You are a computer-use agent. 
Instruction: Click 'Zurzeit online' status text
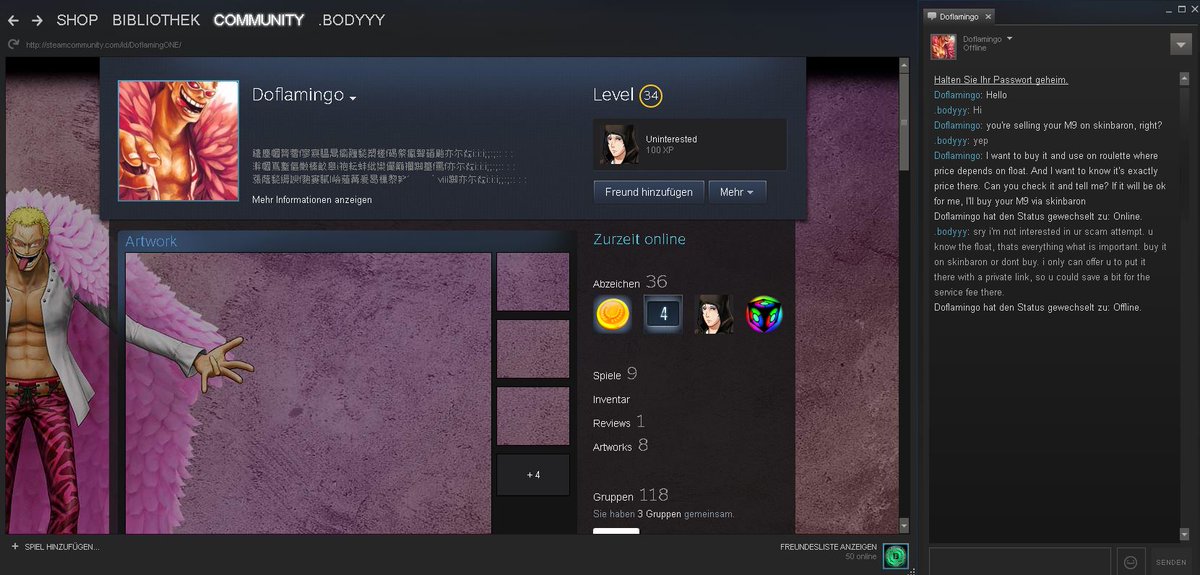(639, 240)
